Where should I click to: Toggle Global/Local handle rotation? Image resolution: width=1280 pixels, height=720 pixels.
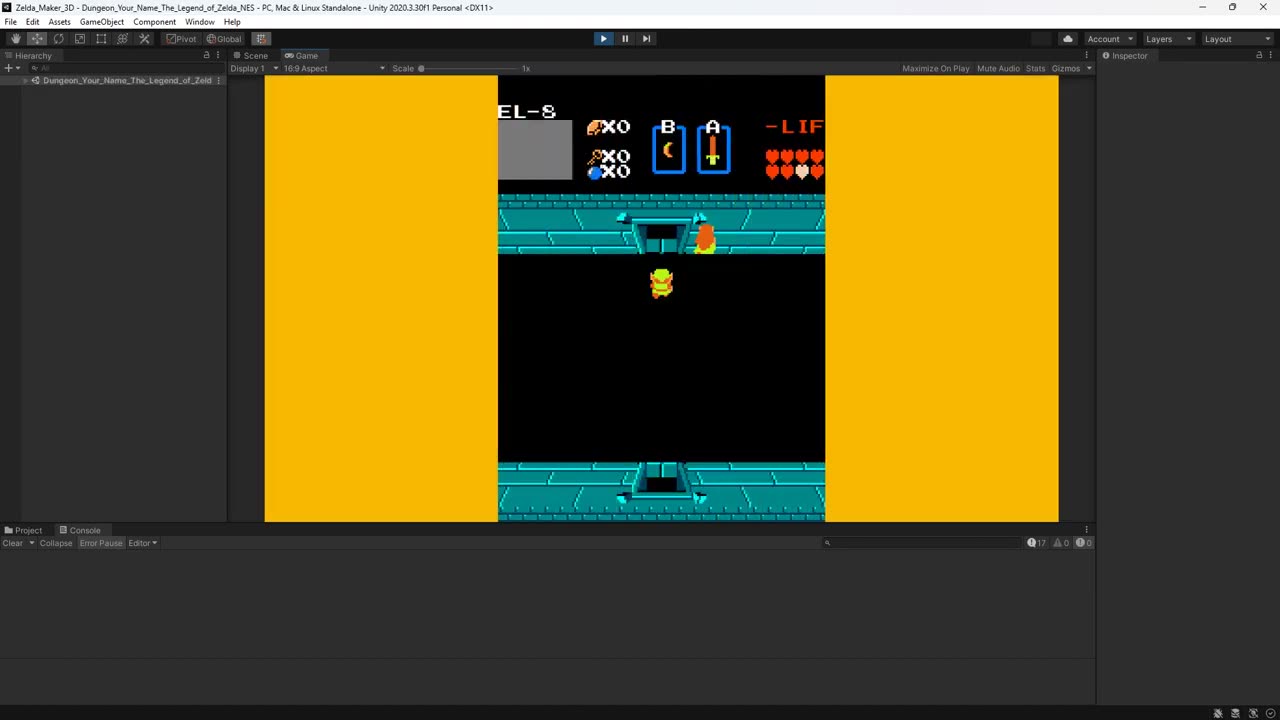click(224, 39)
